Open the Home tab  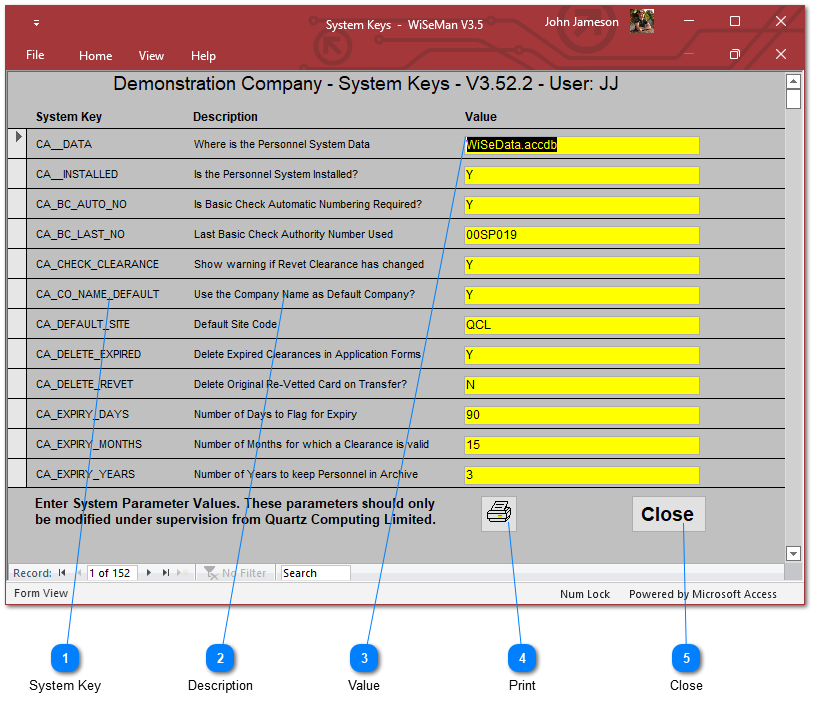pyautogui.click(x=96, y=56)
